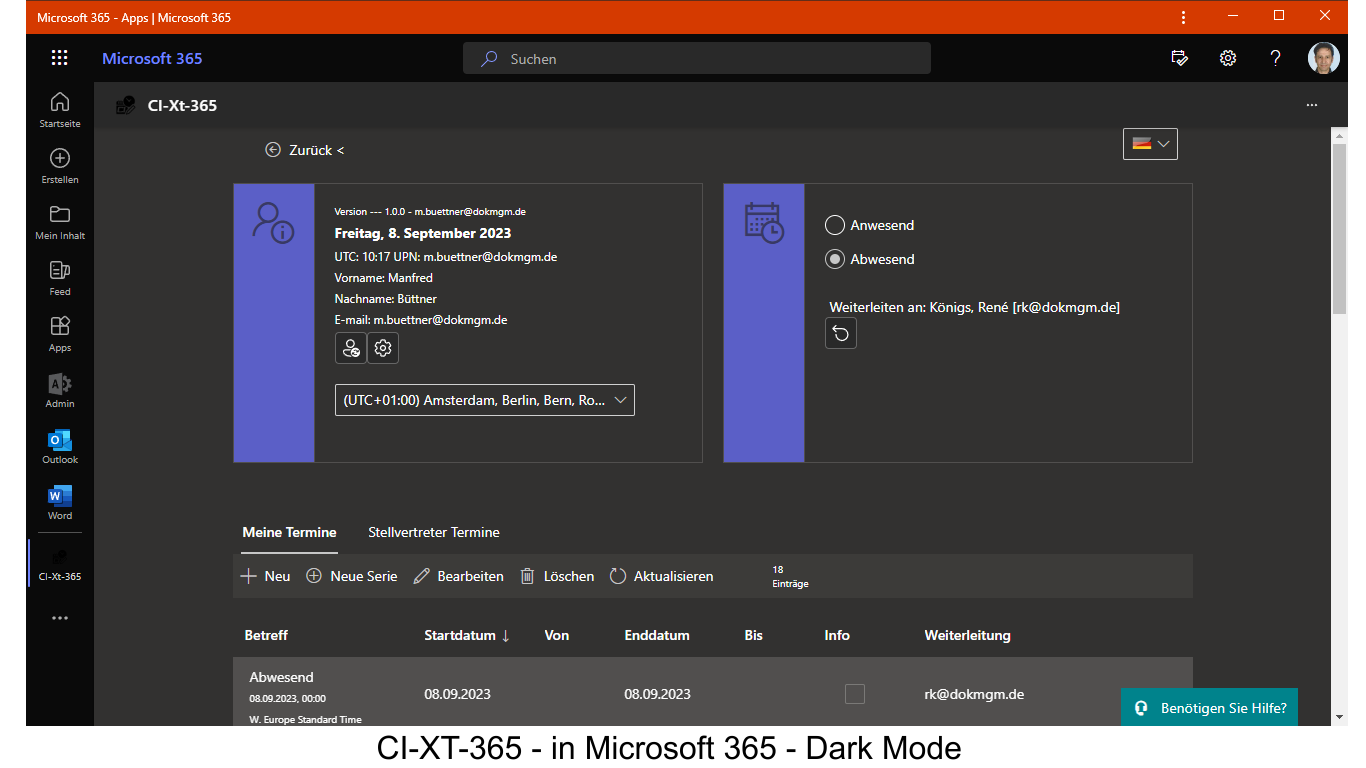Click rk@dokmgm.de in the Weiterleitung column
The width and height of the screenshot is (1366, 768).
tap(974, 694)
